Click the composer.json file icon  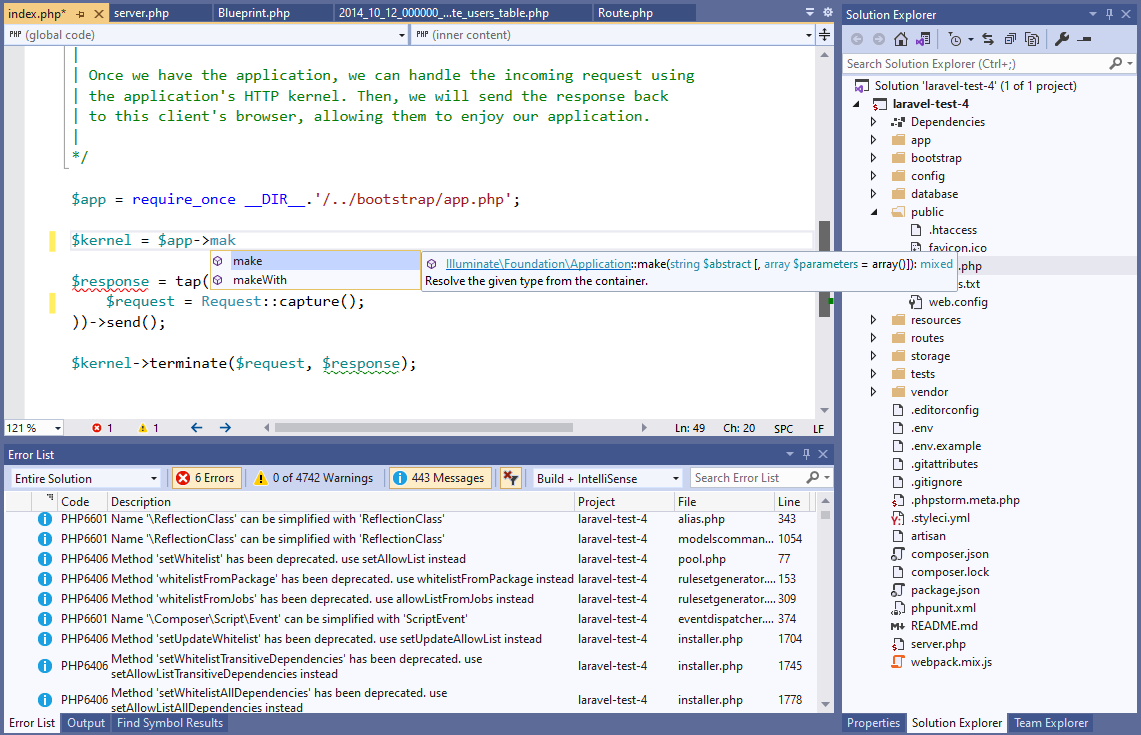point(898,554)
